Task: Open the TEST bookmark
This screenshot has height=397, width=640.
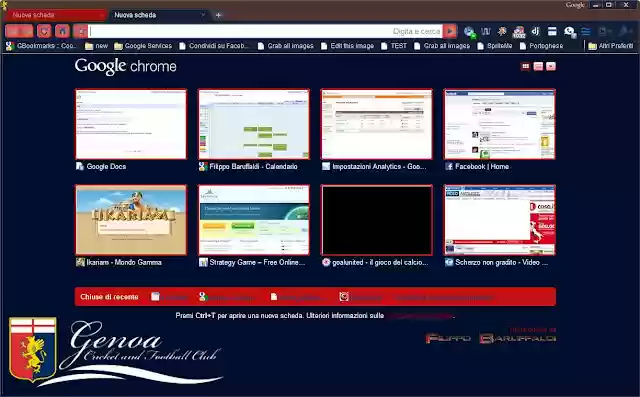Action: click(394, 46)
